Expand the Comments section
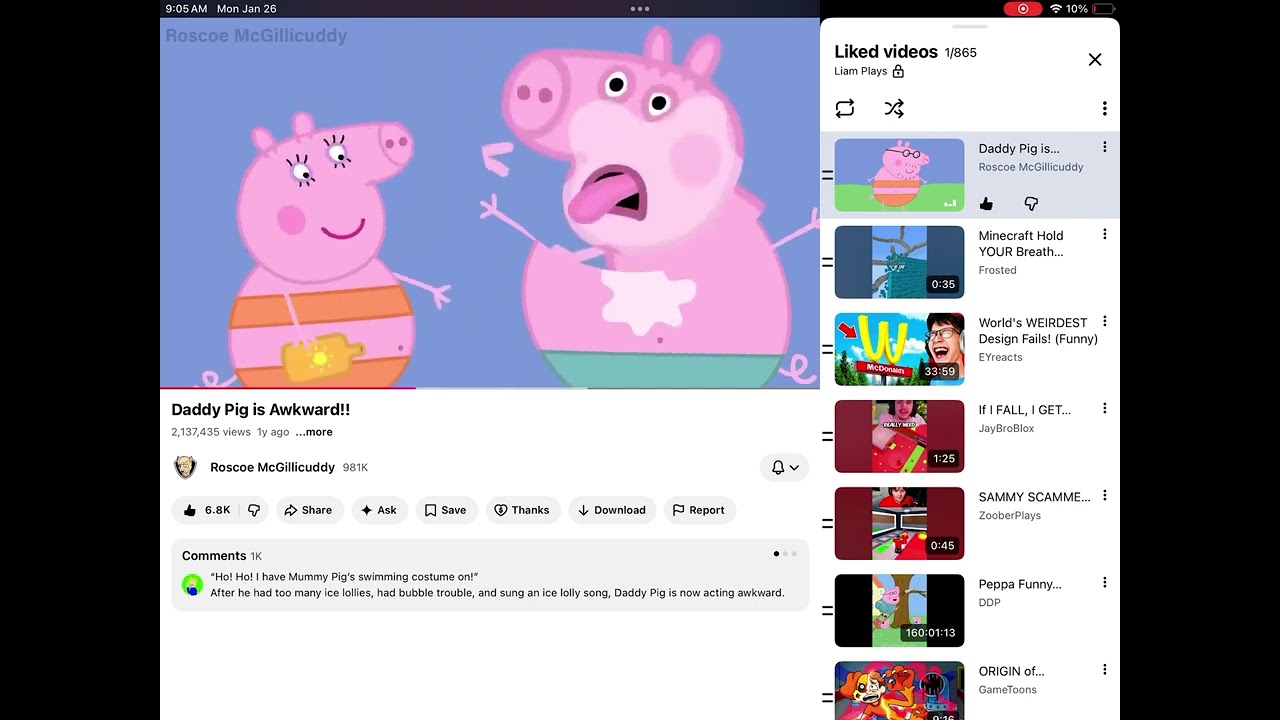Image resolution: width=1280 pixels, height=720 pixels. point(490,575)
